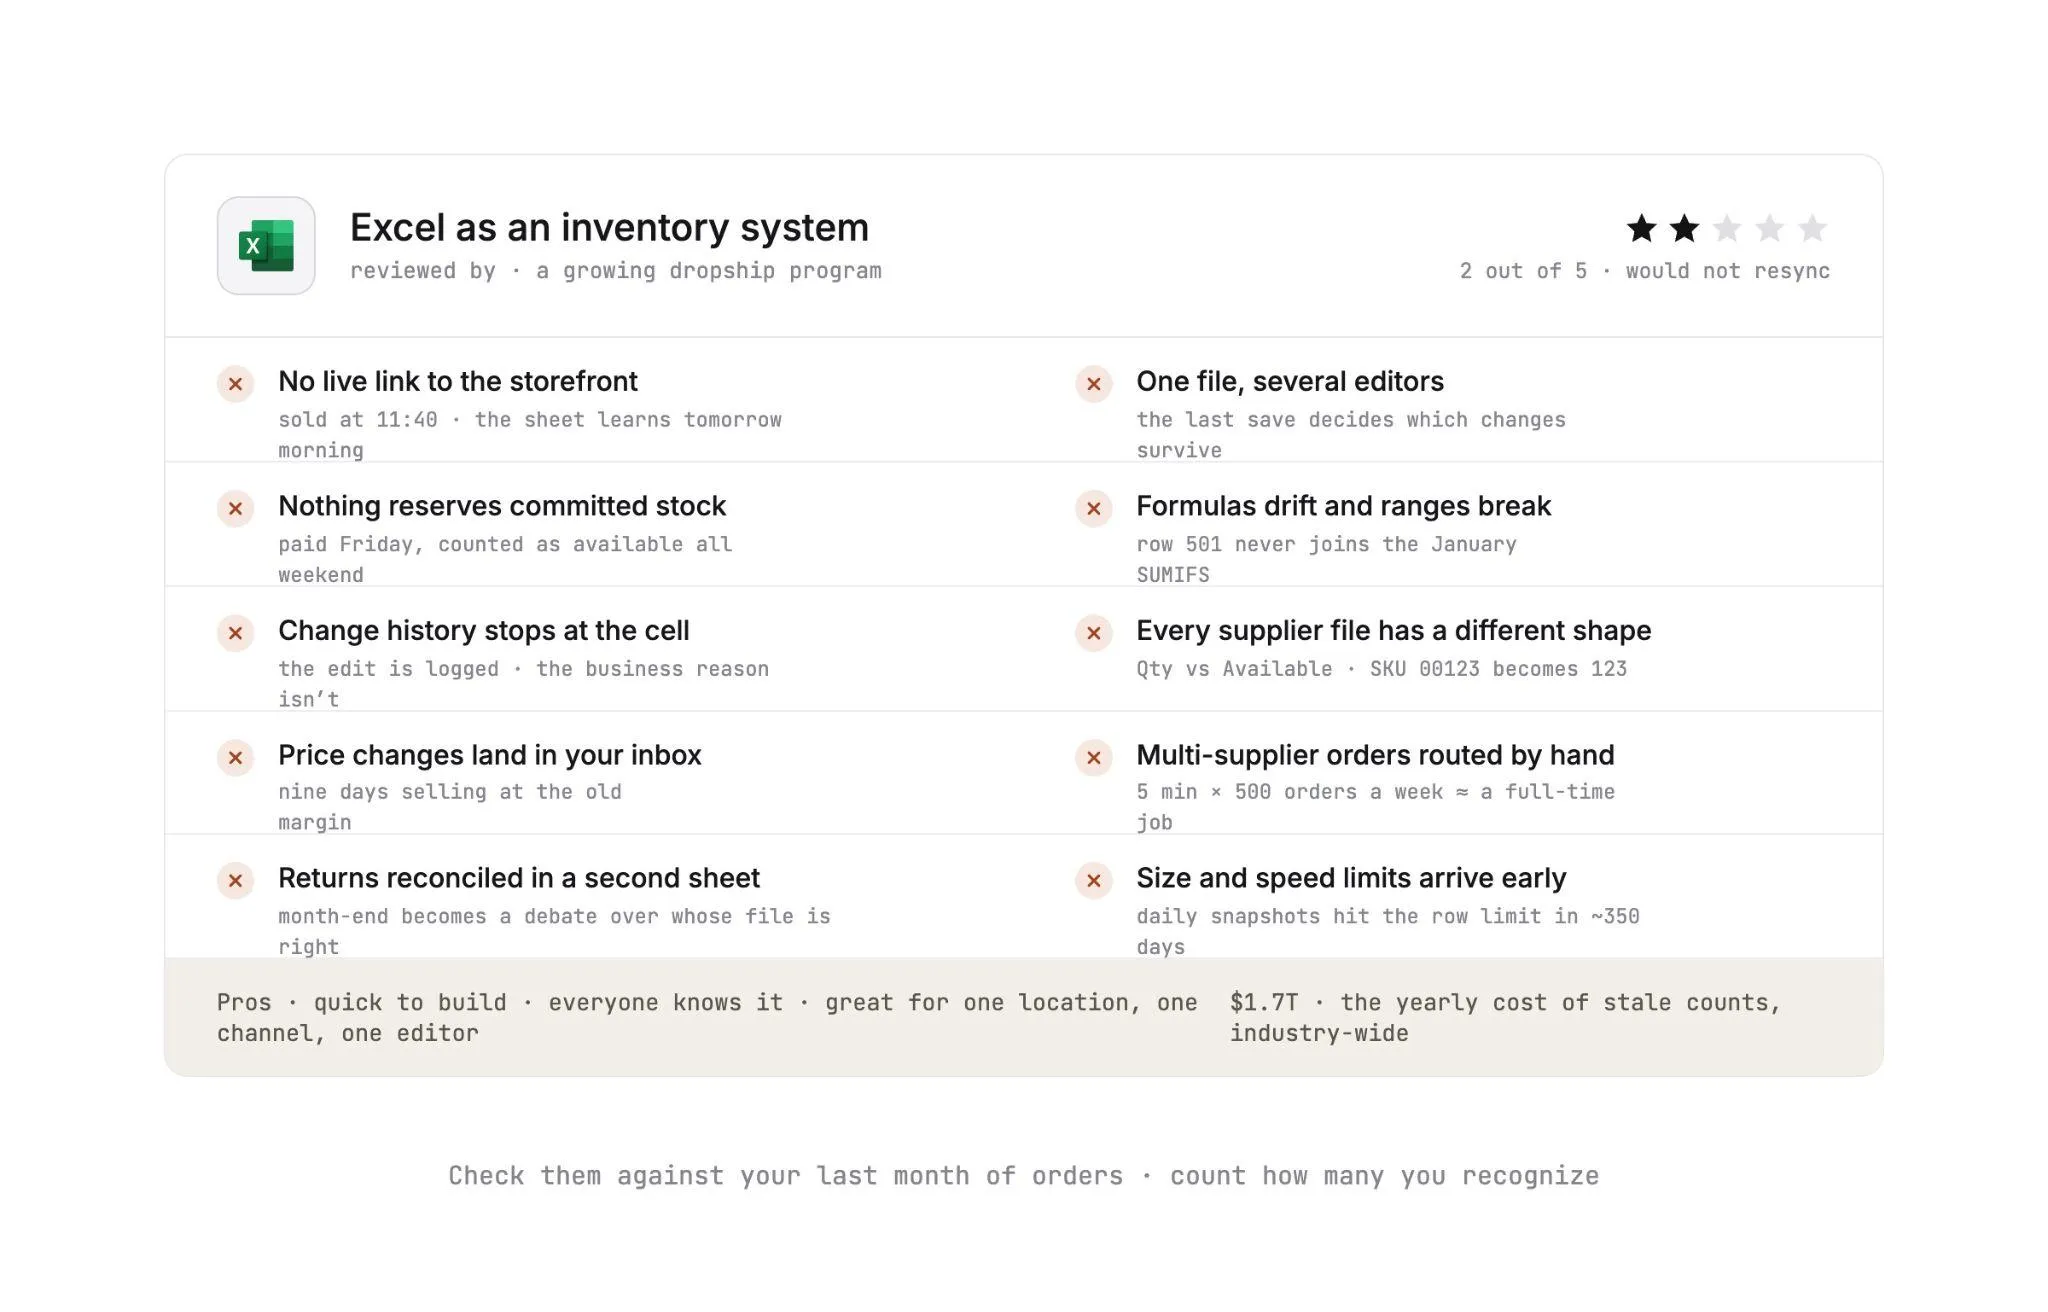The height and width of the screenshot is (1312, 2048).
Task: Click the heading Change history stops at the cell
Action: tap(484, 631)
